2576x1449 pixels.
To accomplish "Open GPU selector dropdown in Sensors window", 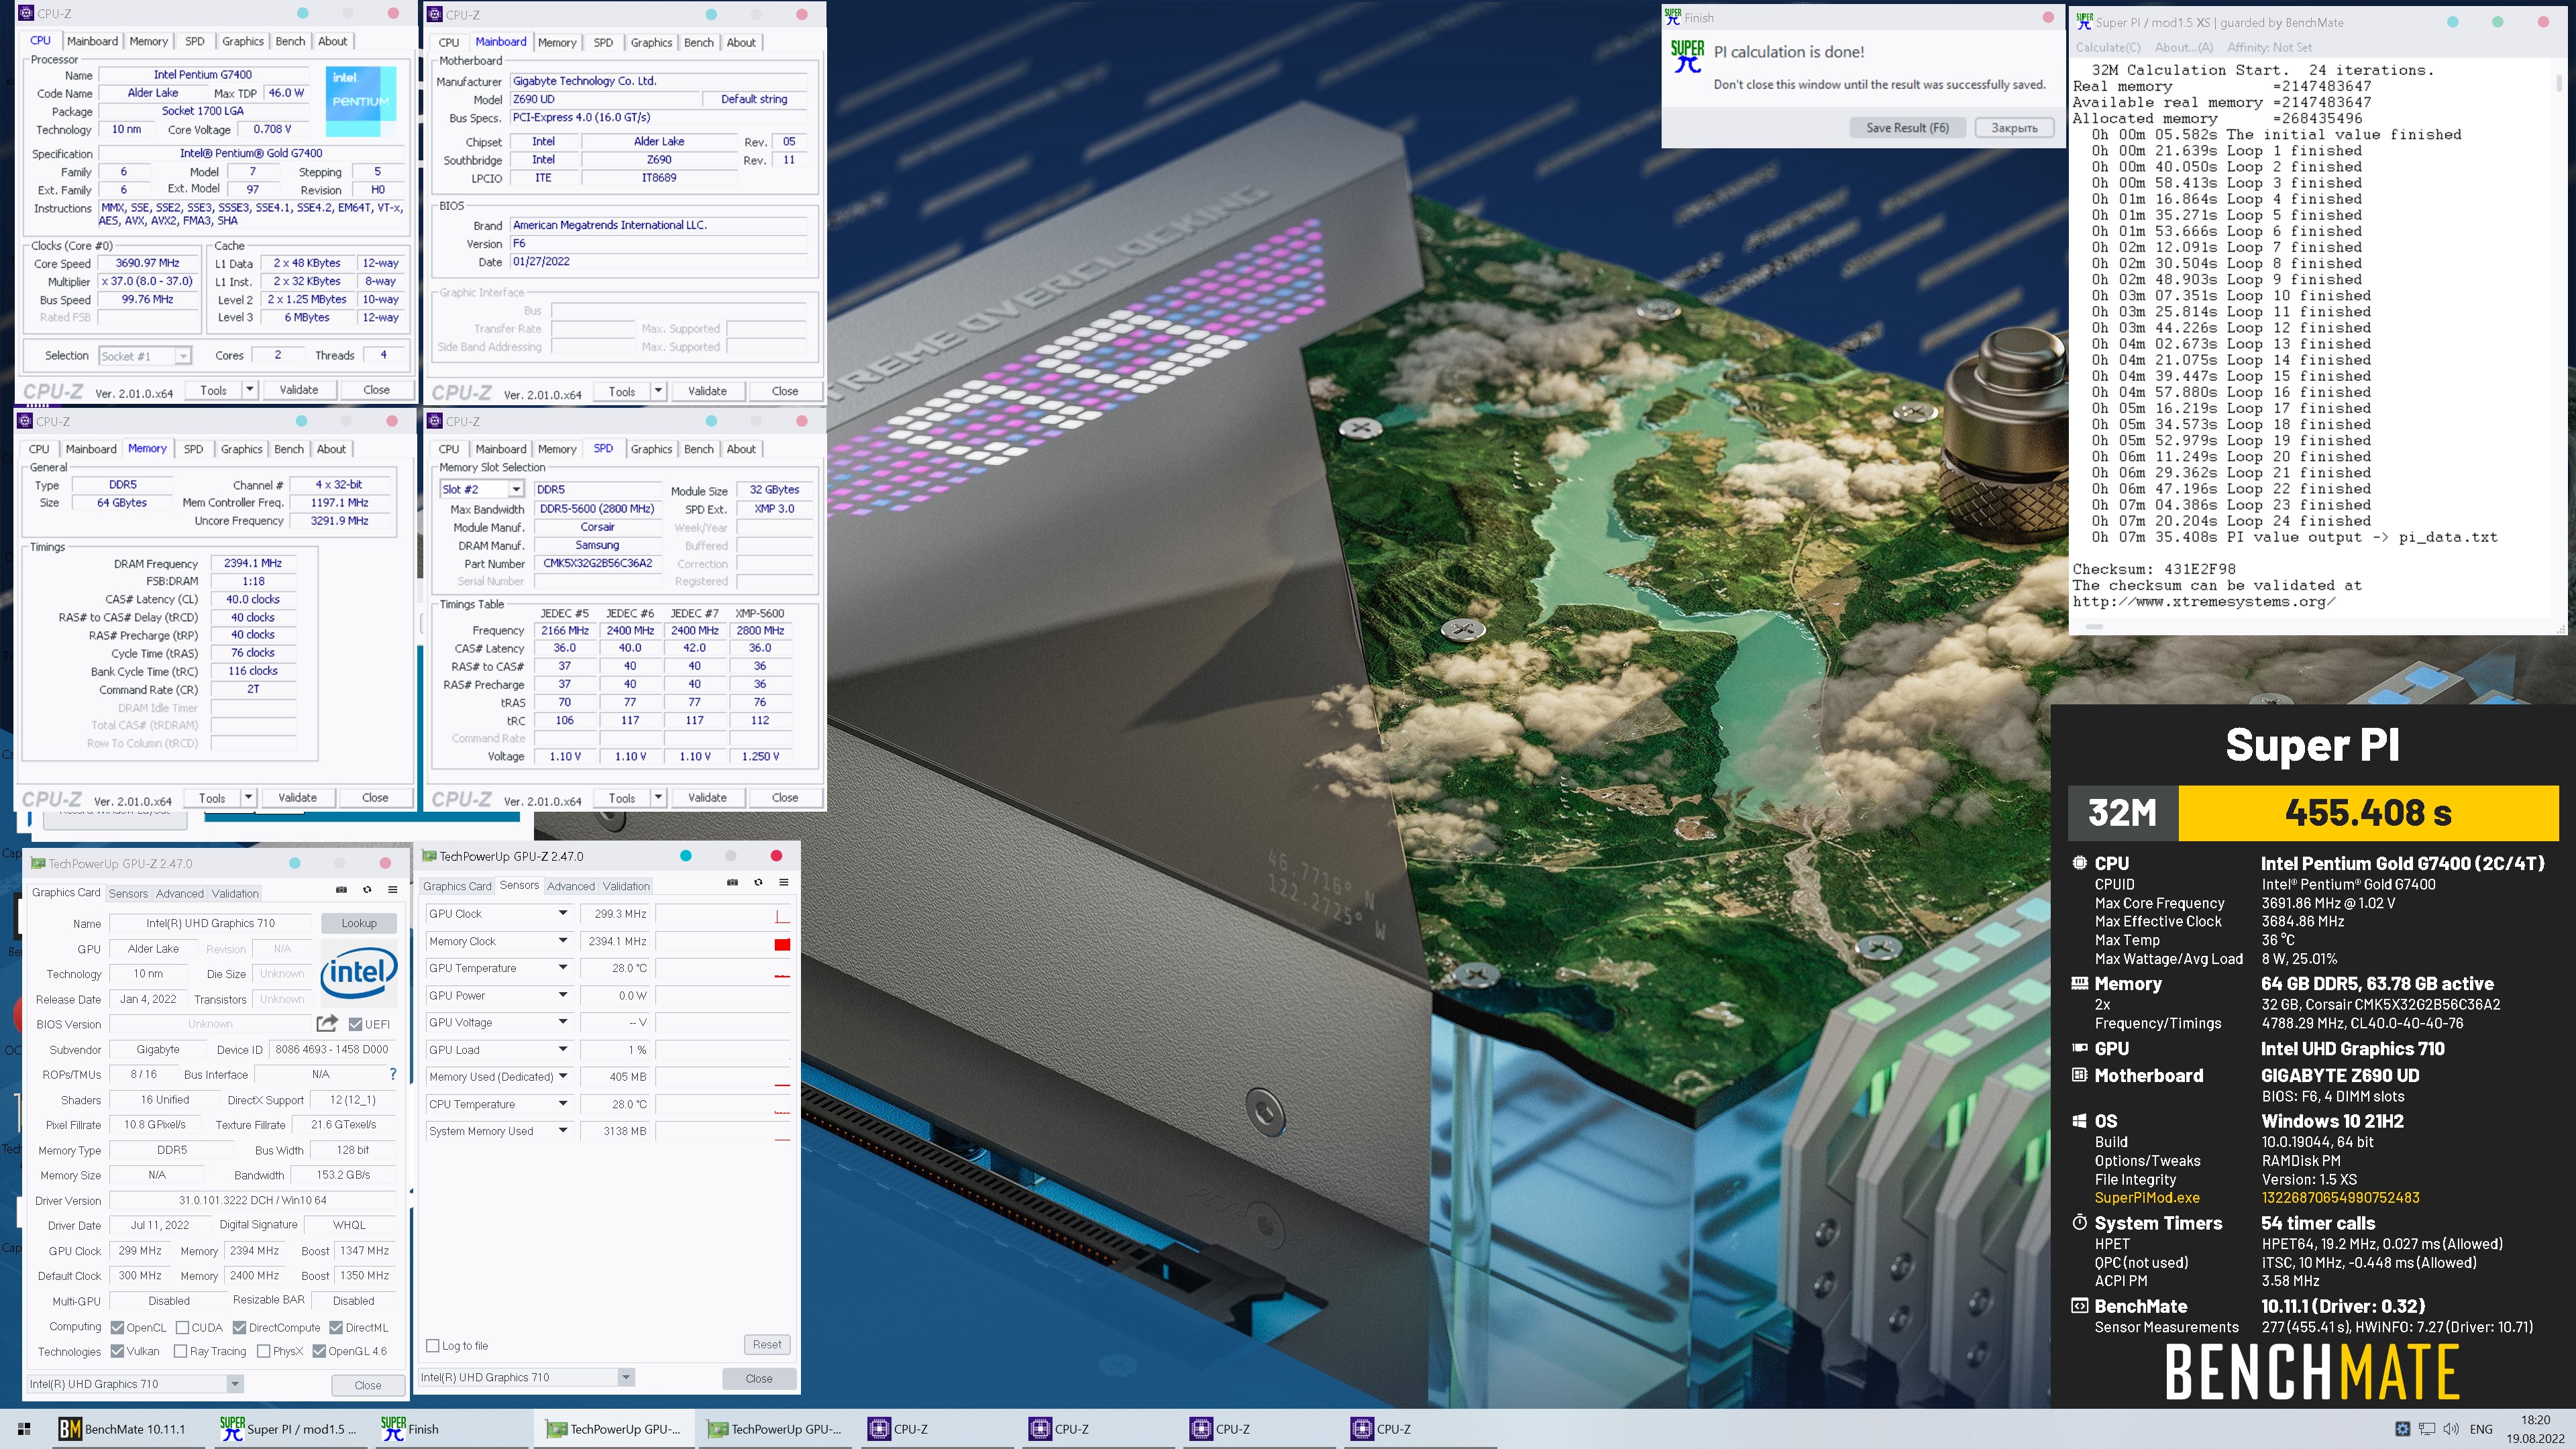I will pos(626,1377).
